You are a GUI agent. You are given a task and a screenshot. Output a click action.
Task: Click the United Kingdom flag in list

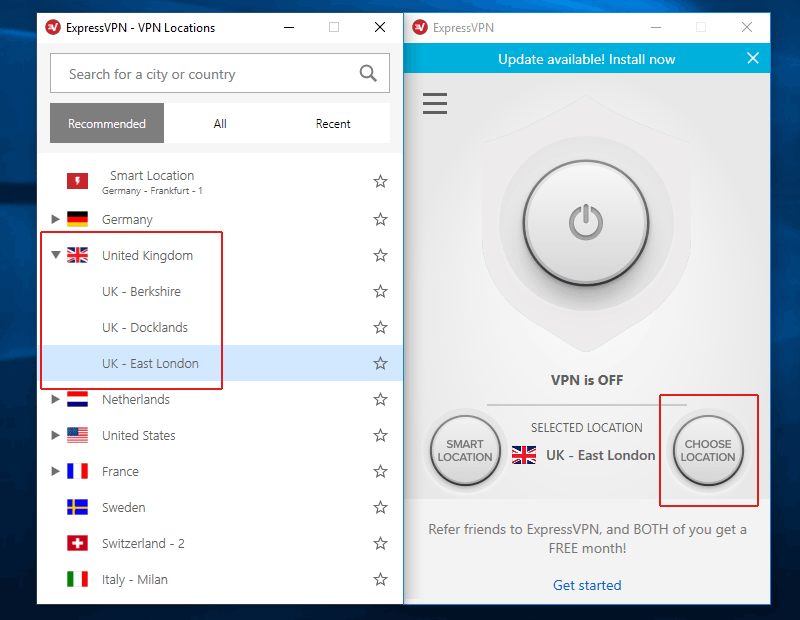78,255
